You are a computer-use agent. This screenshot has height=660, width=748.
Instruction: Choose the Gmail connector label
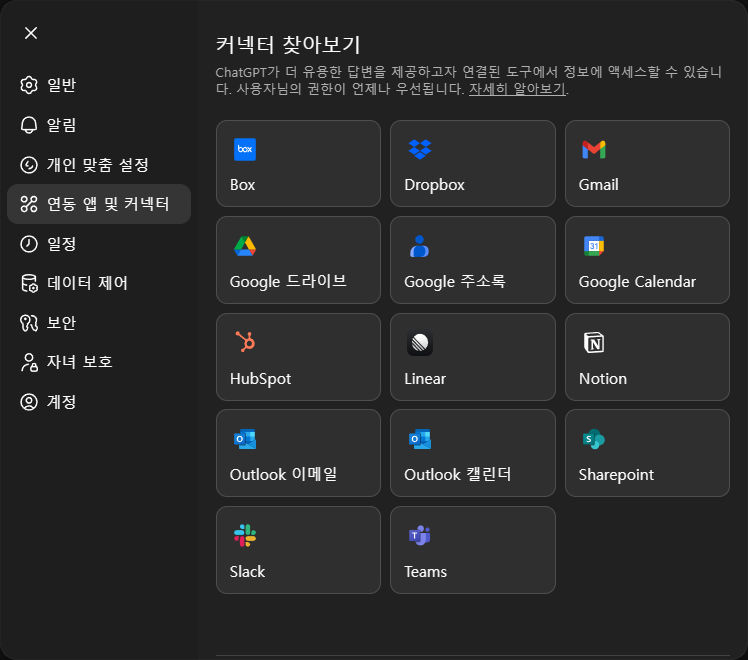[x=598, y=185]
